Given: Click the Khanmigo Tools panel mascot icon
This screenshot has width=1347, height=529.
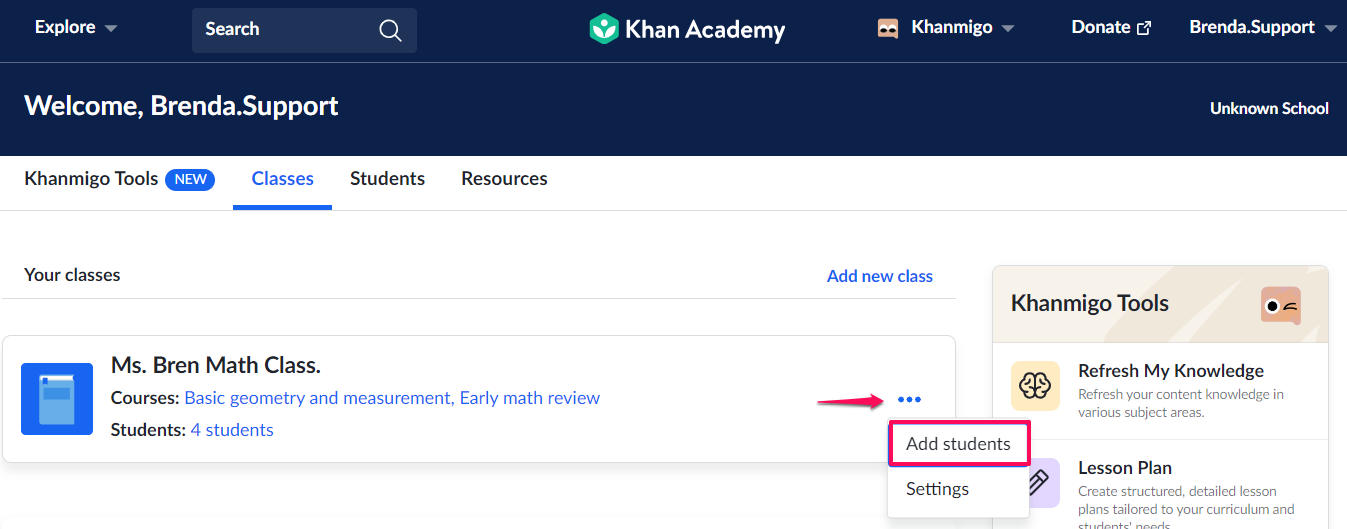Looking at the screenshot, I should (1281, 305).
